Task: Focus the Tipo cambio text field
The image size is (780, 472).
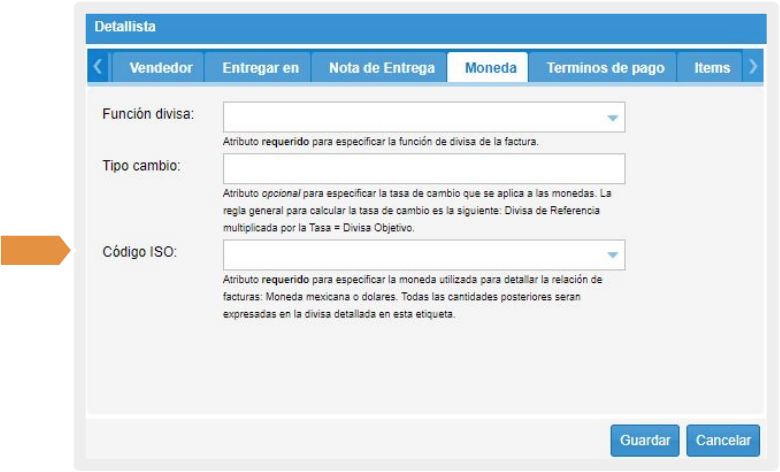Action: 424,169
